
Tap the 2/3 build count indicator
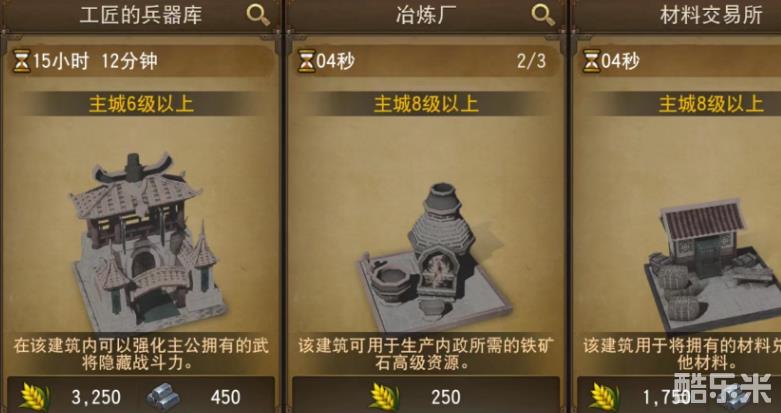click(x=531, y=62)
